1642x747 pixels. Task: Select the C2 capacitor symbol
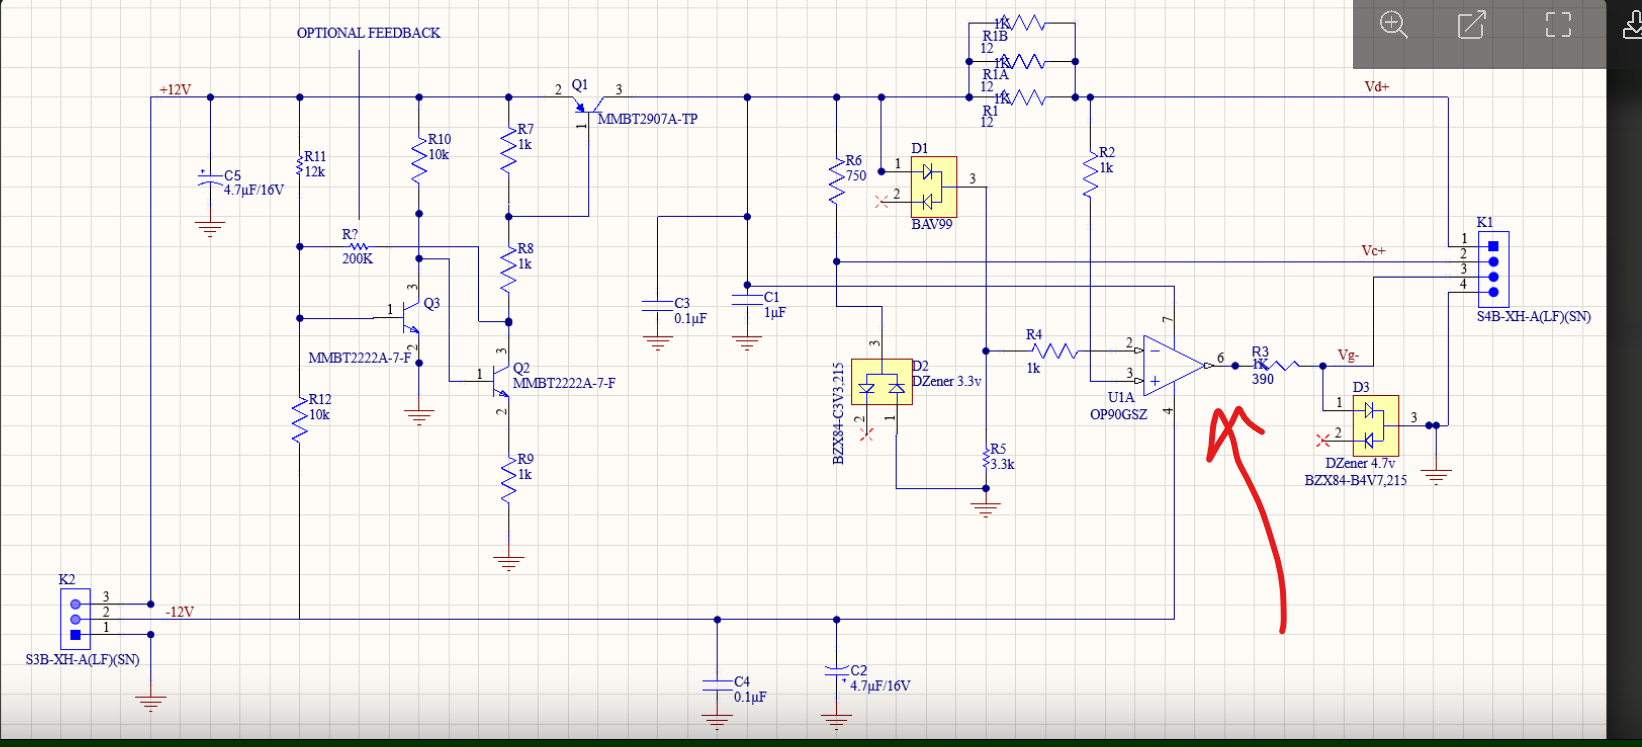(837, 671)
